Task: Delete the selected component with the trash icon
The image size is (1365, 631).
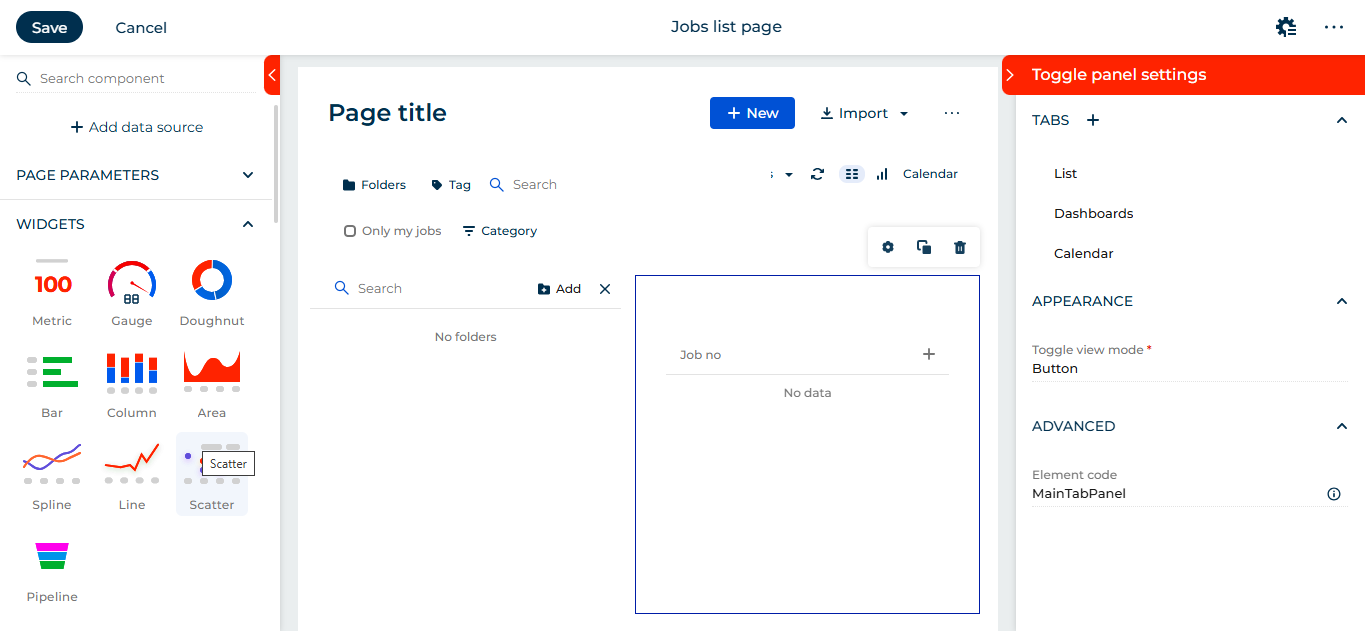Action: pyautogui.click(x=959, y=246)
